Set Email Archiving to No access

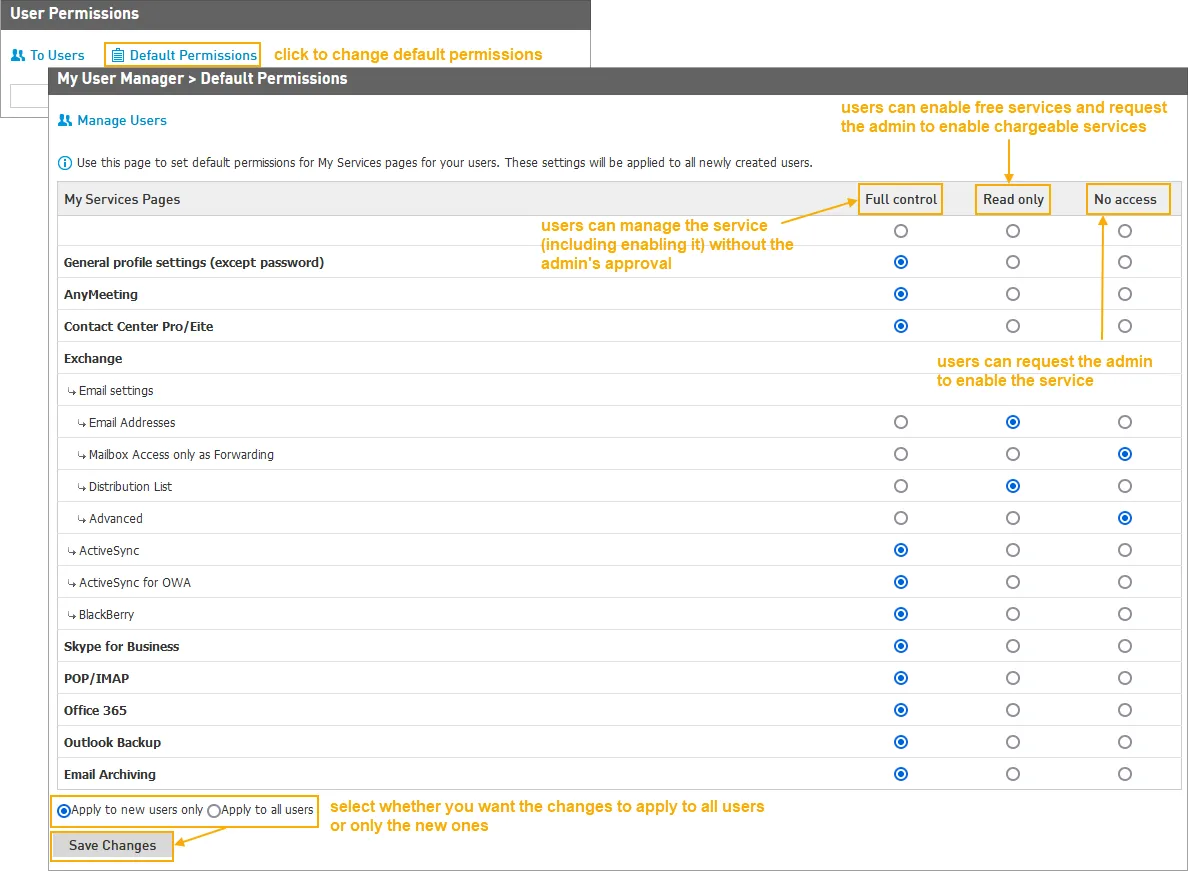pos(1124,774)
